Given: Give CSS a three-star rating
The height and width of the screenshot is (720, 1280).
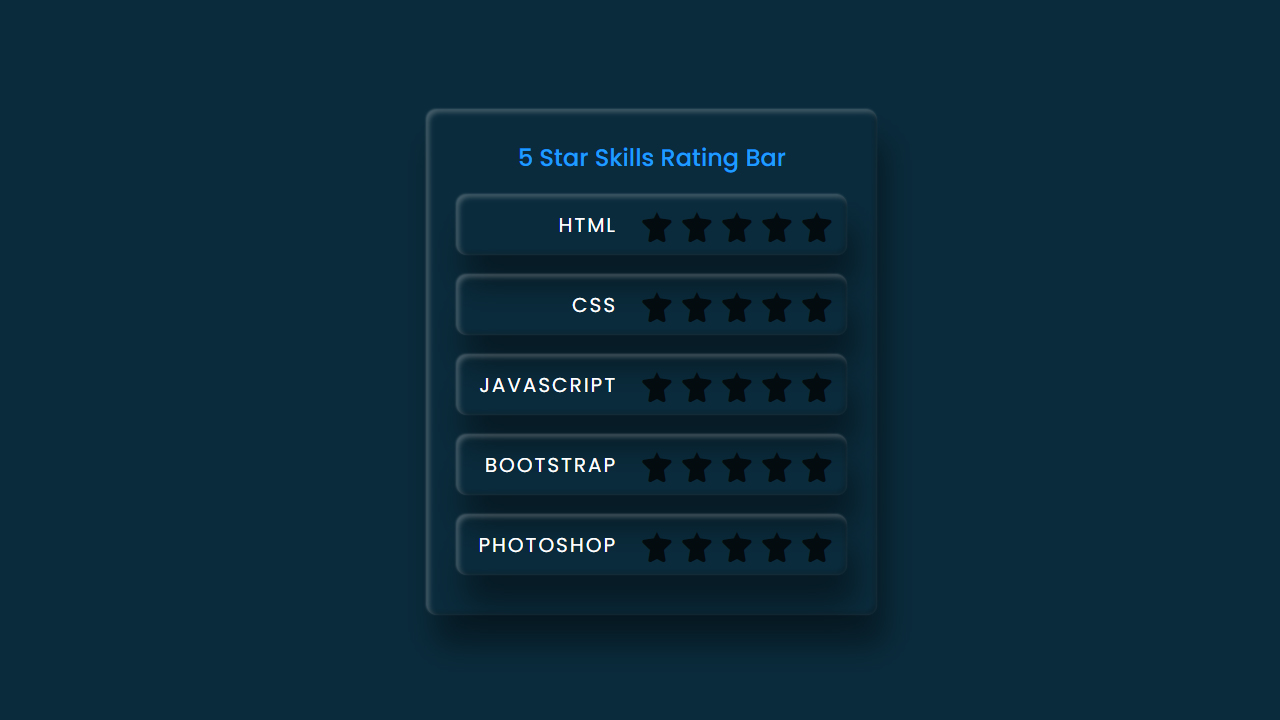Looking at the screenshot, I should tap(737, 307).
